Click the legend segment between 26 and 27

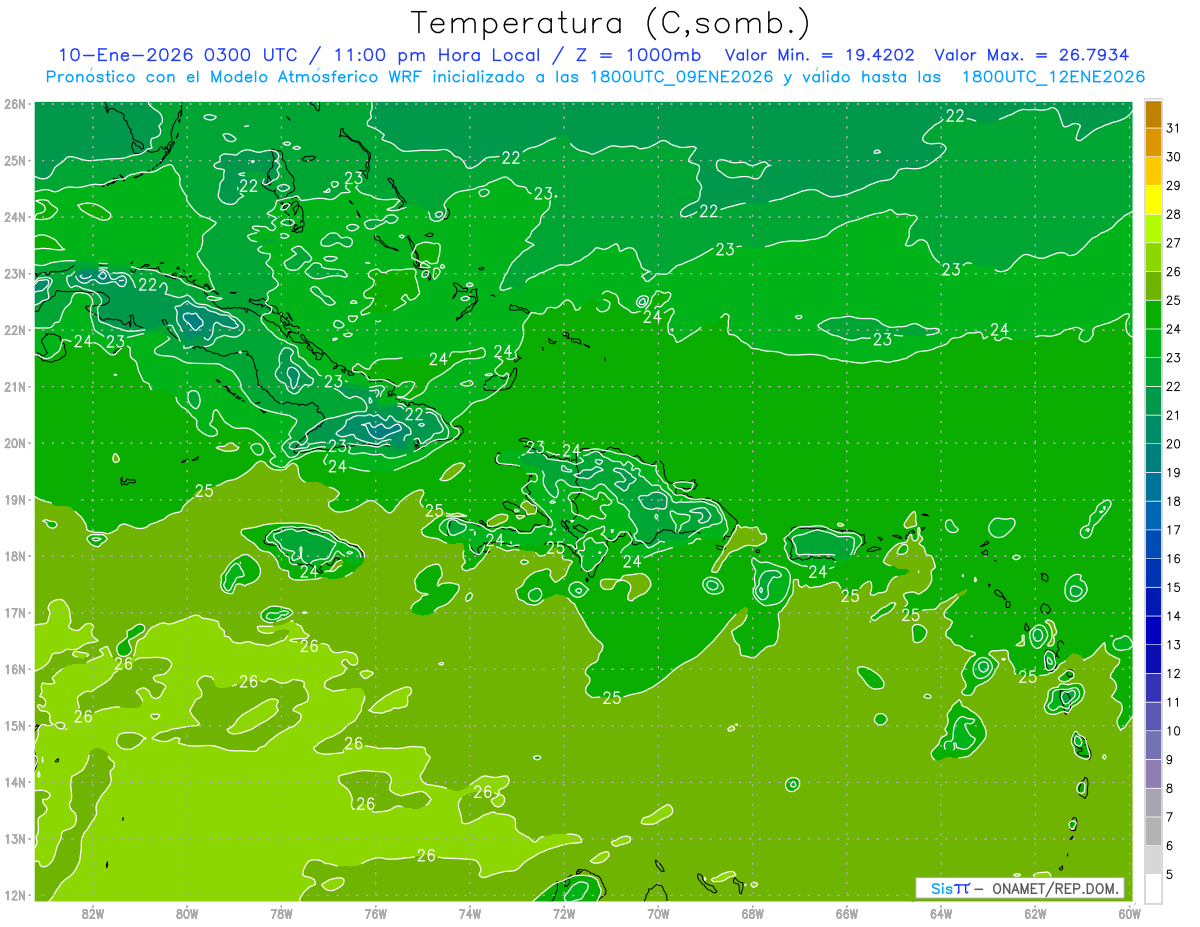point(1153,258)
